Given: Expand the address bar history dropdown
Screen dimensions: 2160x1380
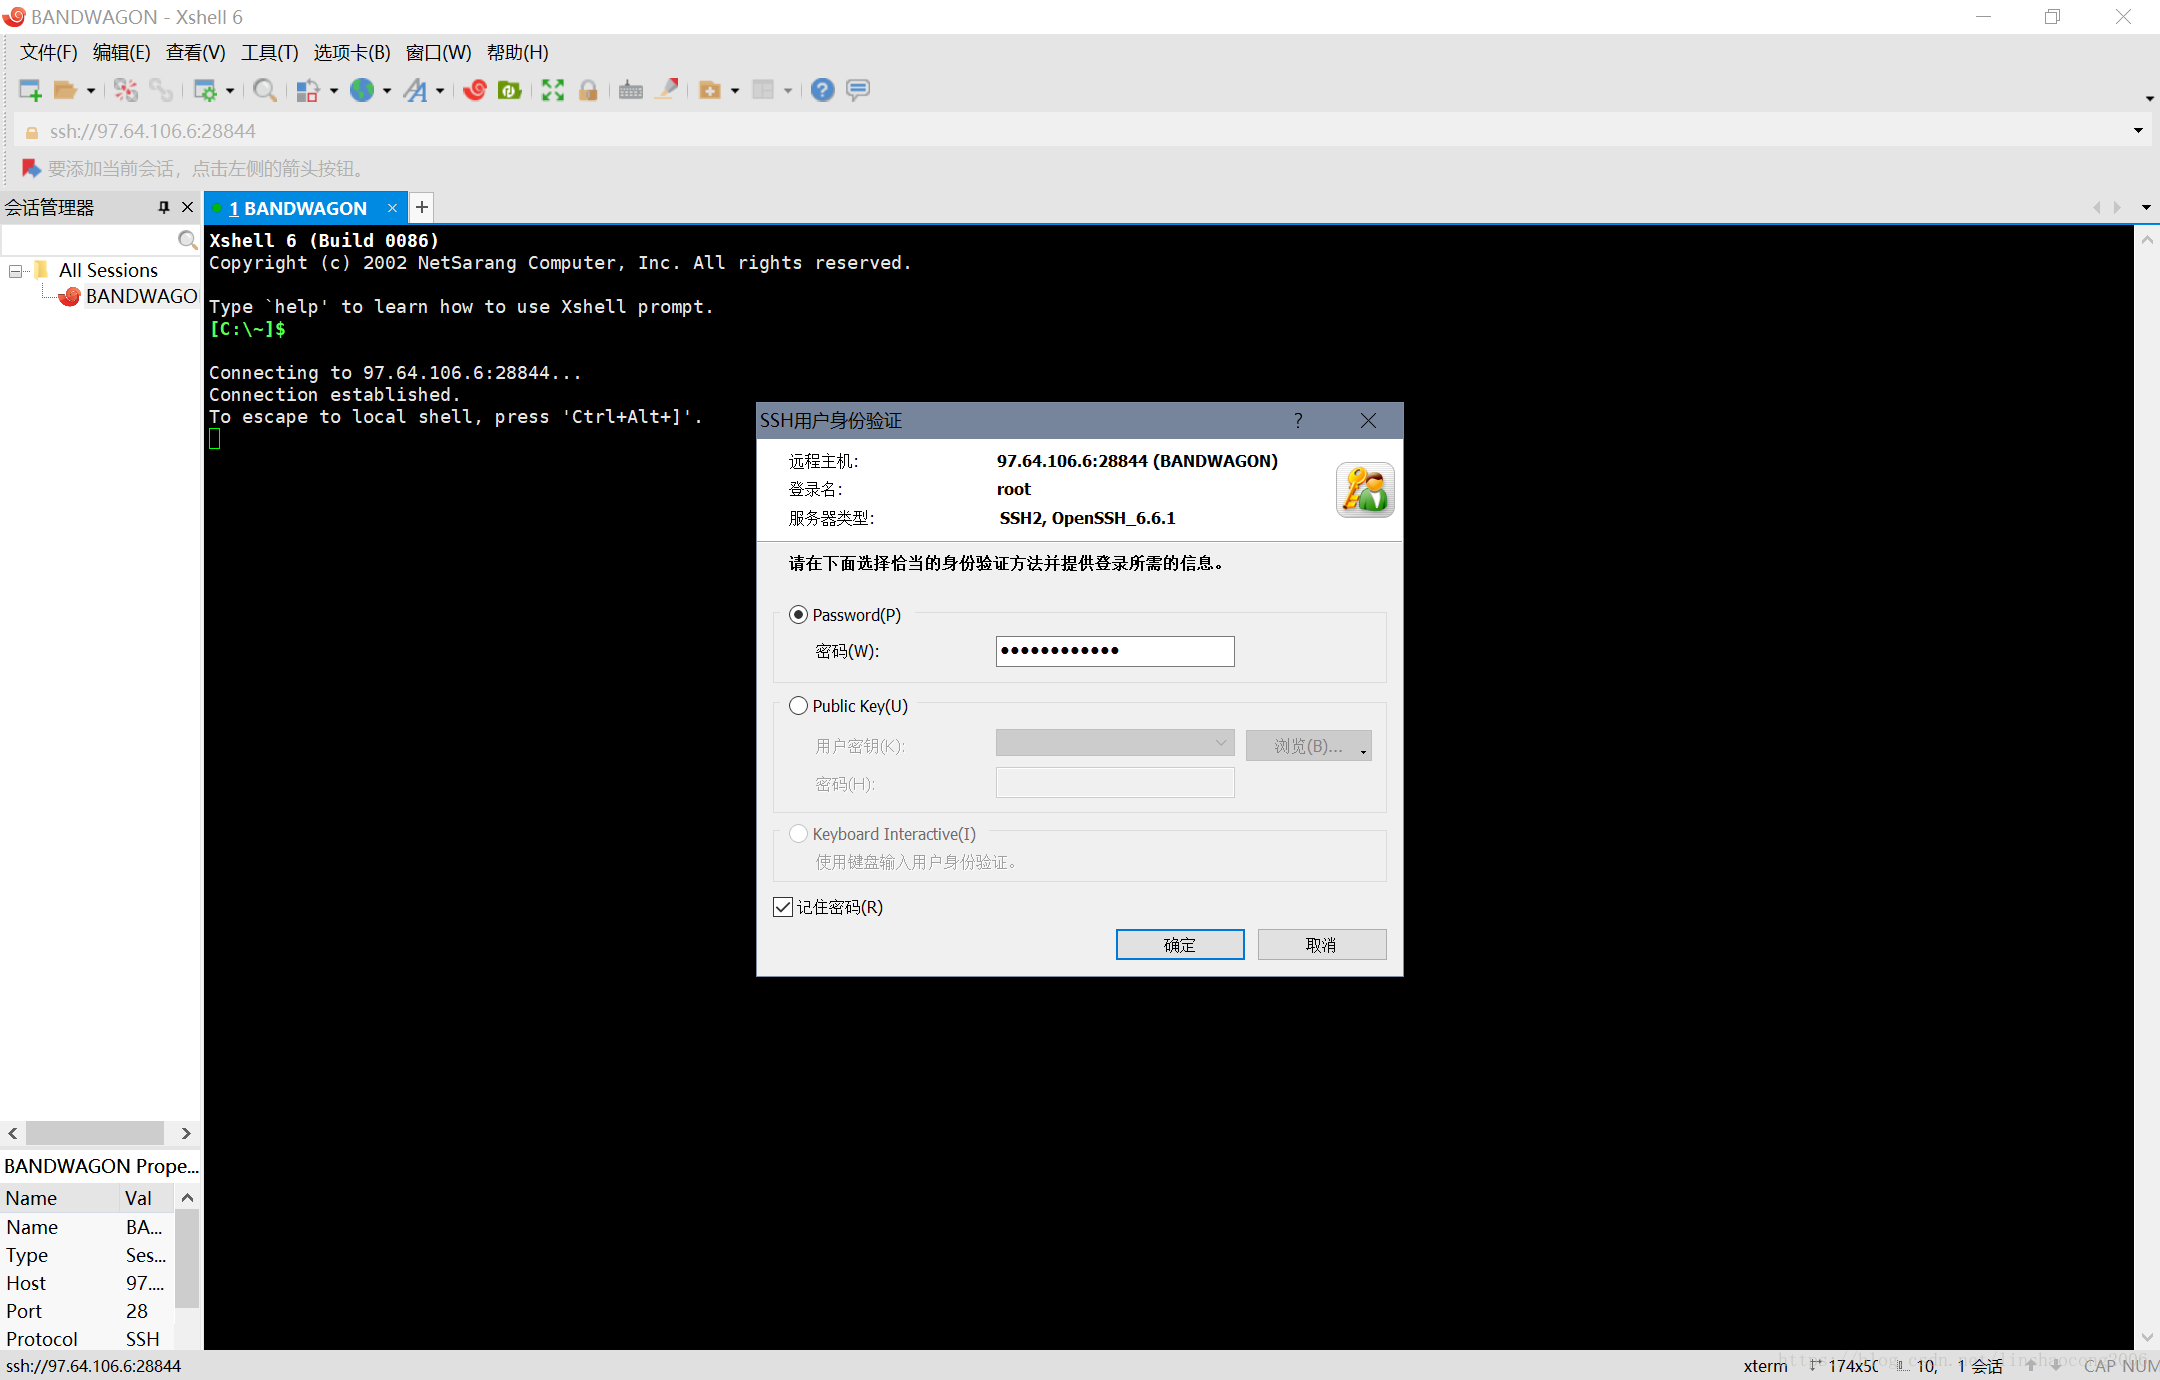Looking at the screenshot, I should [2138, 131].
